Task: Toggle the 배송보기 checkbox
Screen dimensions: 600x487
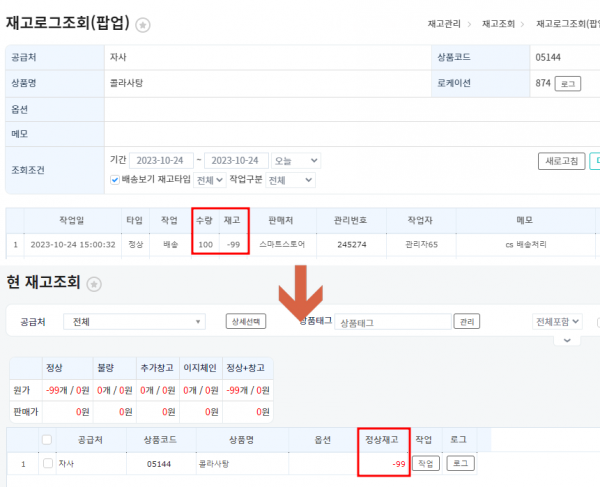Action: [x=115, y=180]
